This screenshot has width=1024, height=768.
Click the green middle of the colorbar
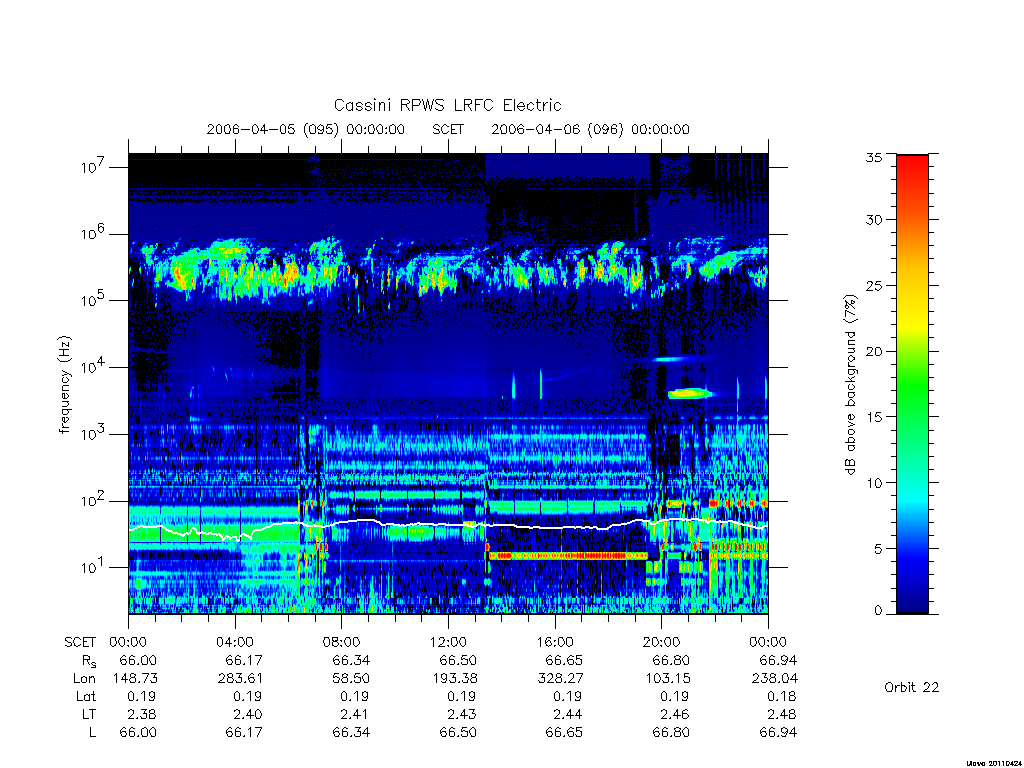tap(912, 385)
